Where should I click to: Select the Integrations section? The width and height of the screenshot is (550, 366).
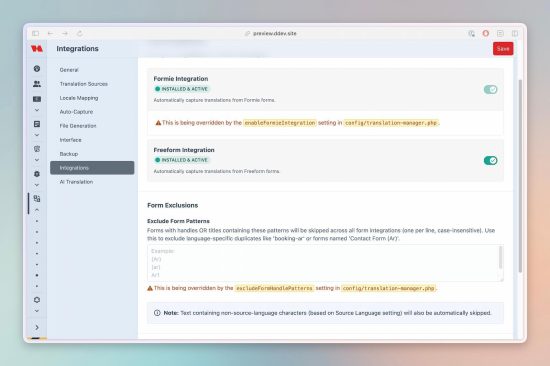click(x=92, y=168)
